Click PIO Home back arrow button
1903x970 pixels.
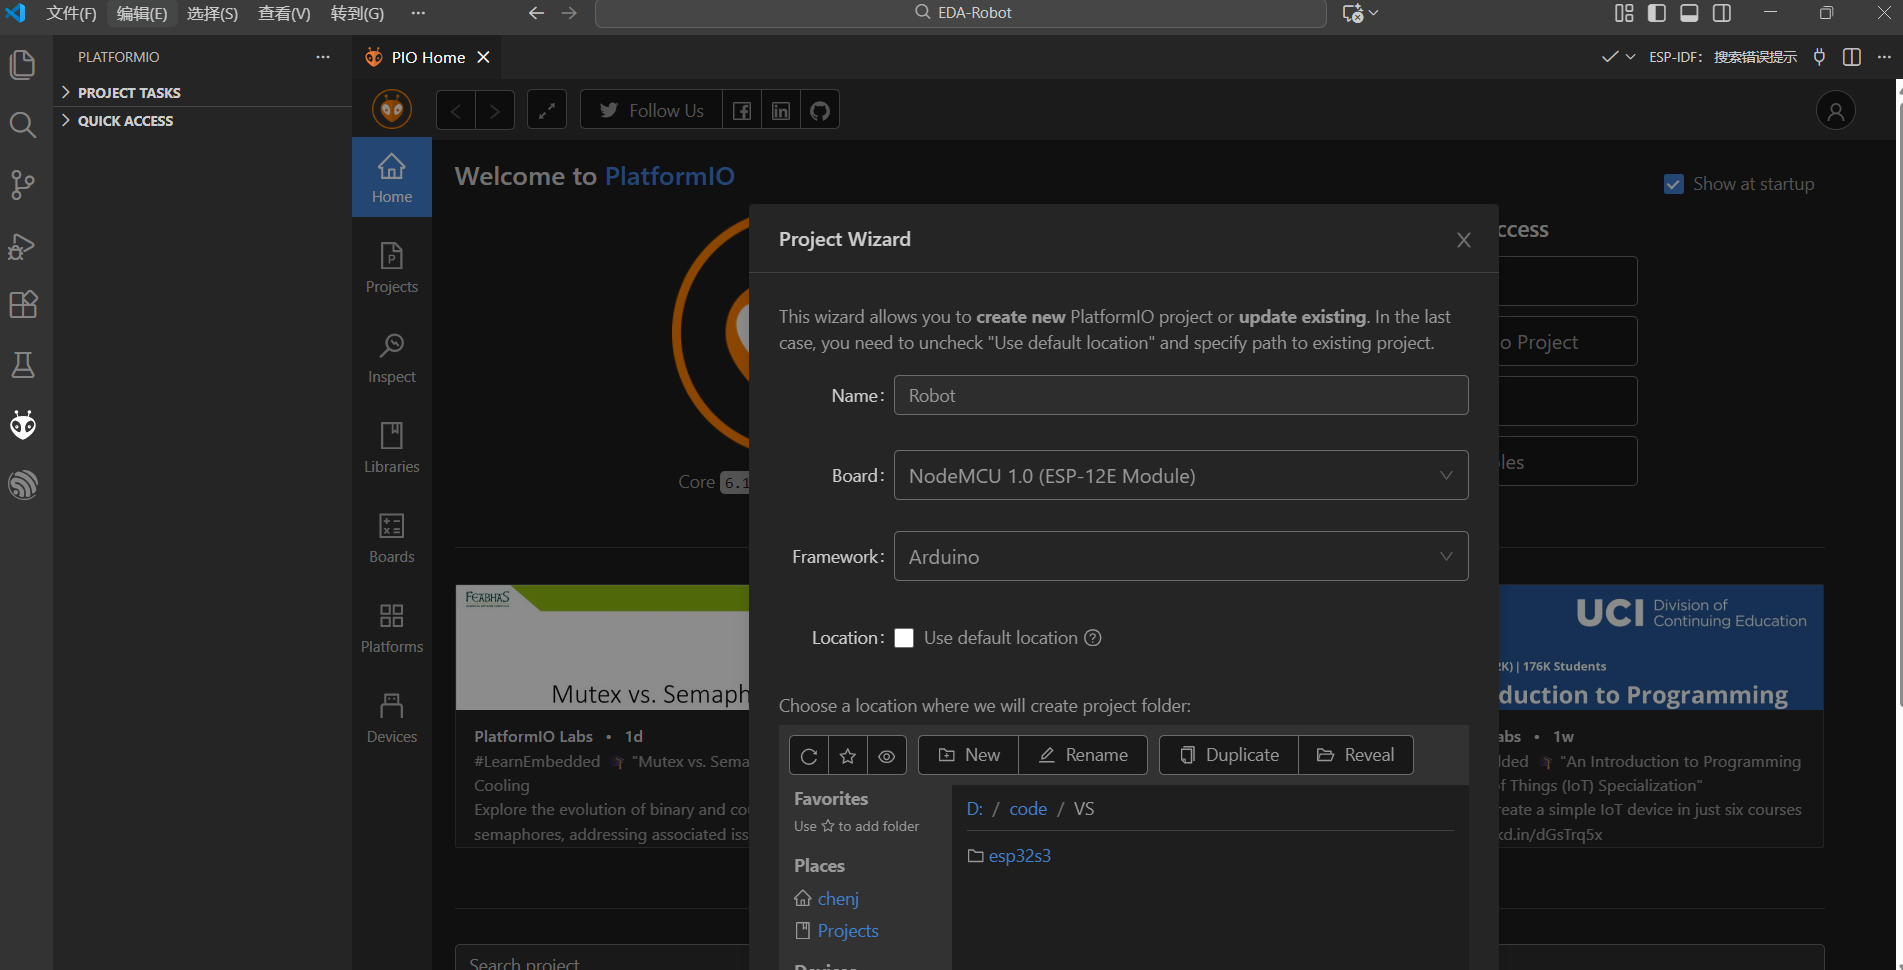click(456, 110)
